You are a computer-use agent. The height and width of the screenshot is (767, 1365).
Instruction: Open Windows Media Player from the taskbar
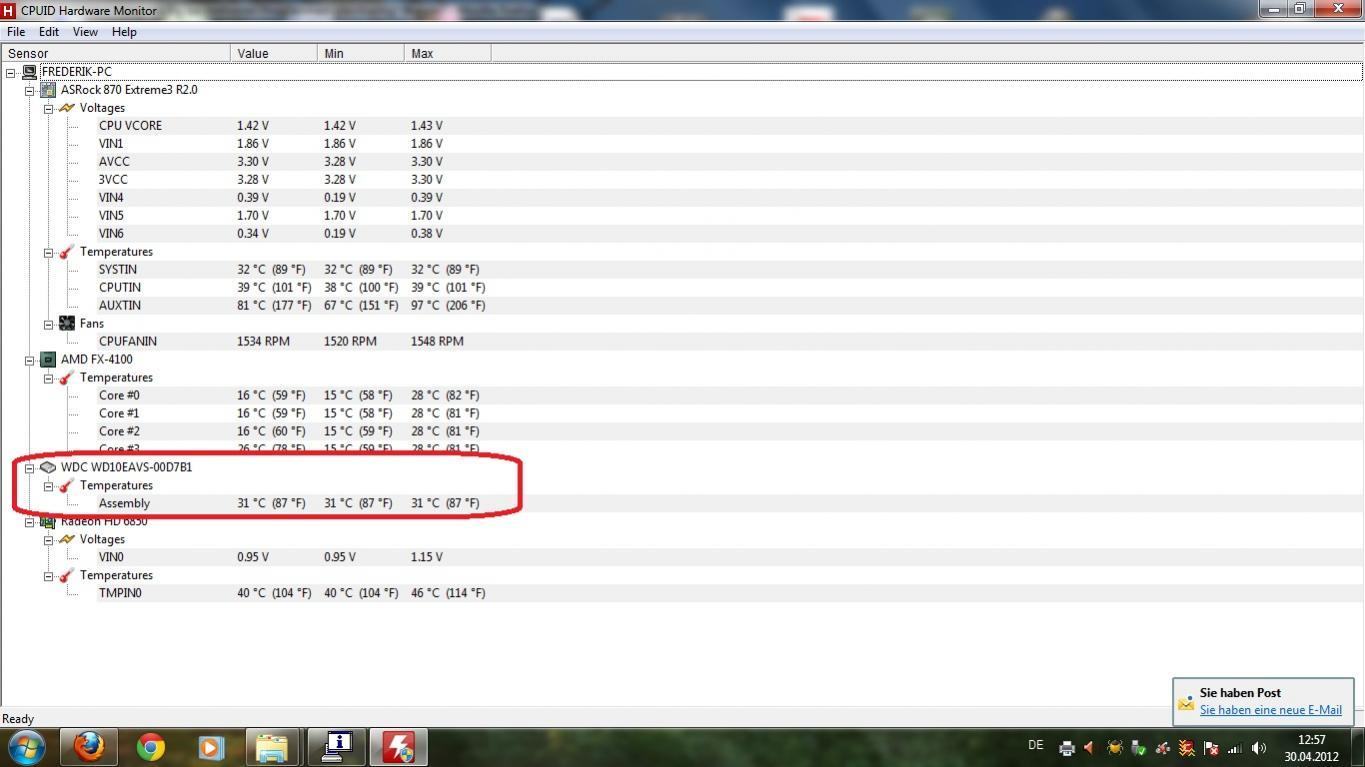[x=210, y=747]
